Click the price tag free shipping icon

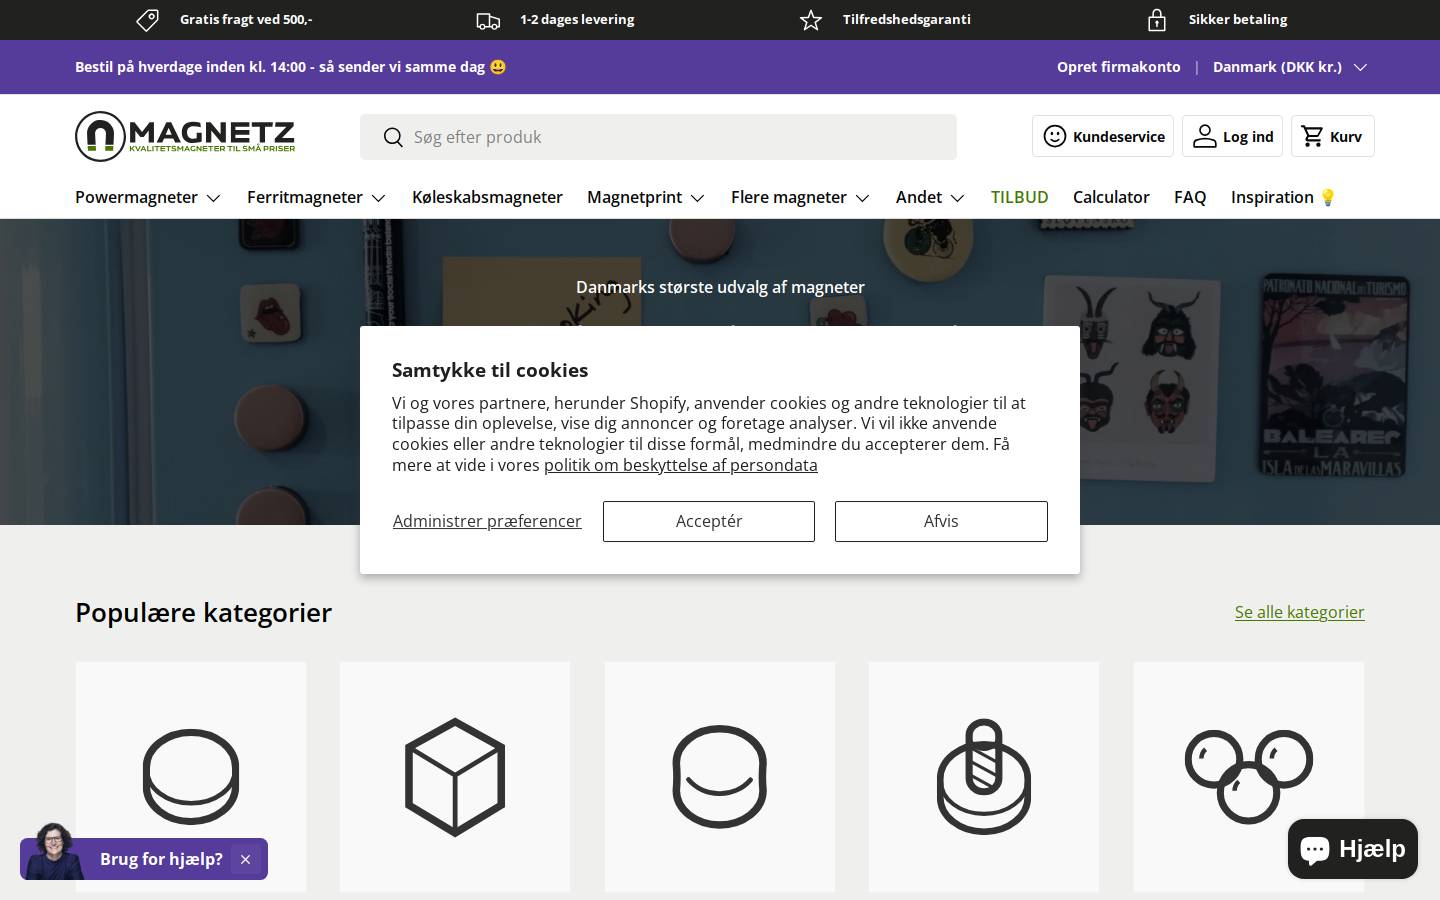[x=147, y=20]
